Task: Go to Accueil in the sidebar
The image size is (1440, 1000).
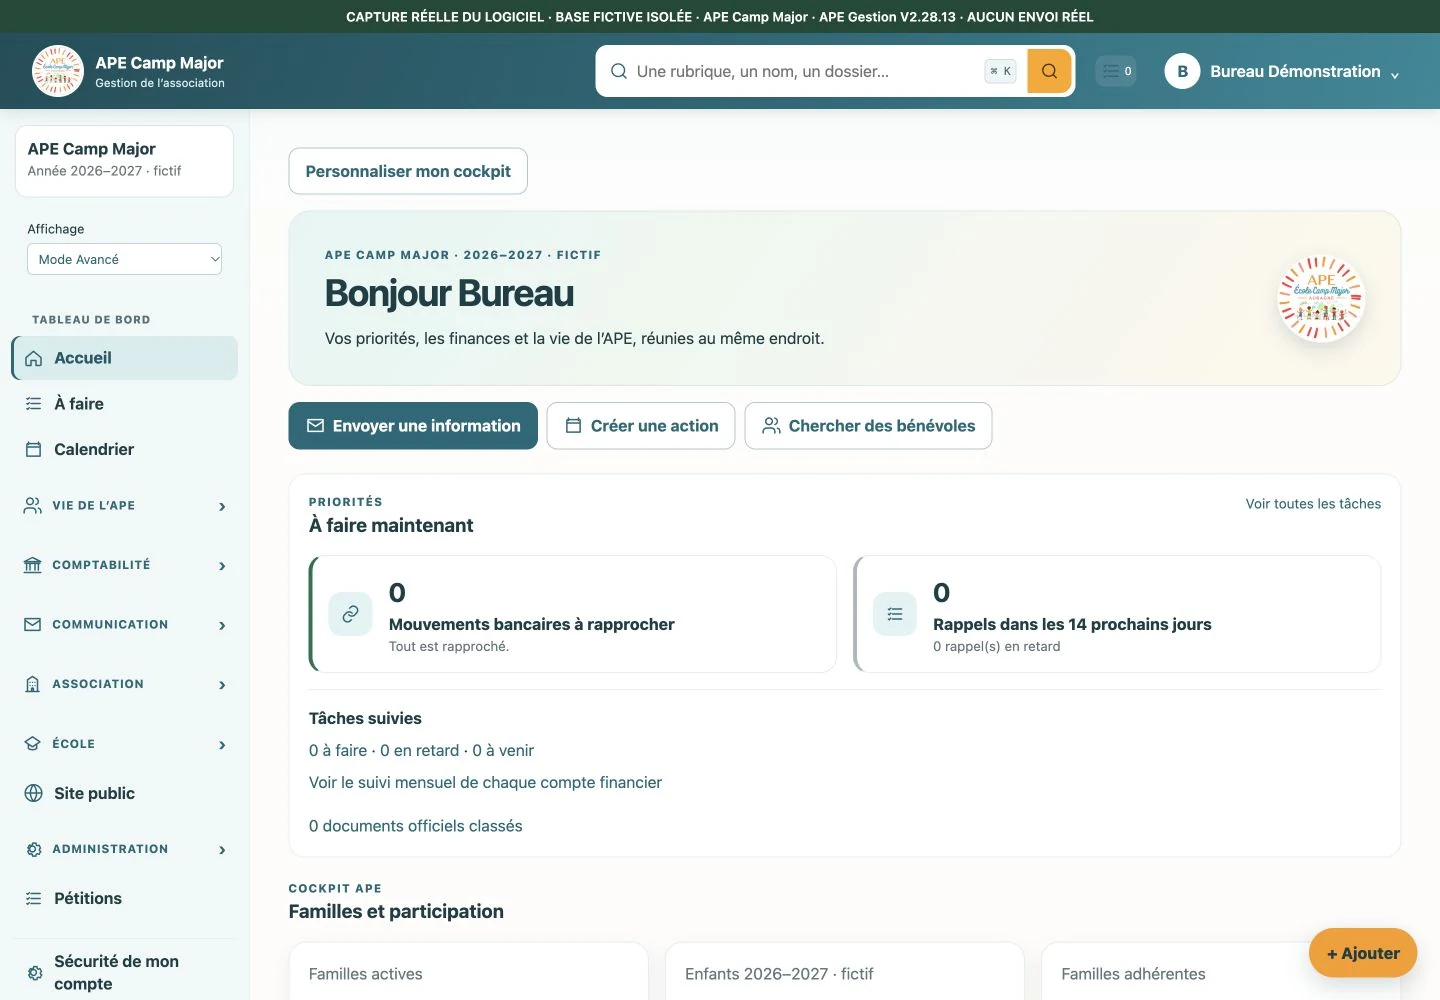Action: [125, 358]
